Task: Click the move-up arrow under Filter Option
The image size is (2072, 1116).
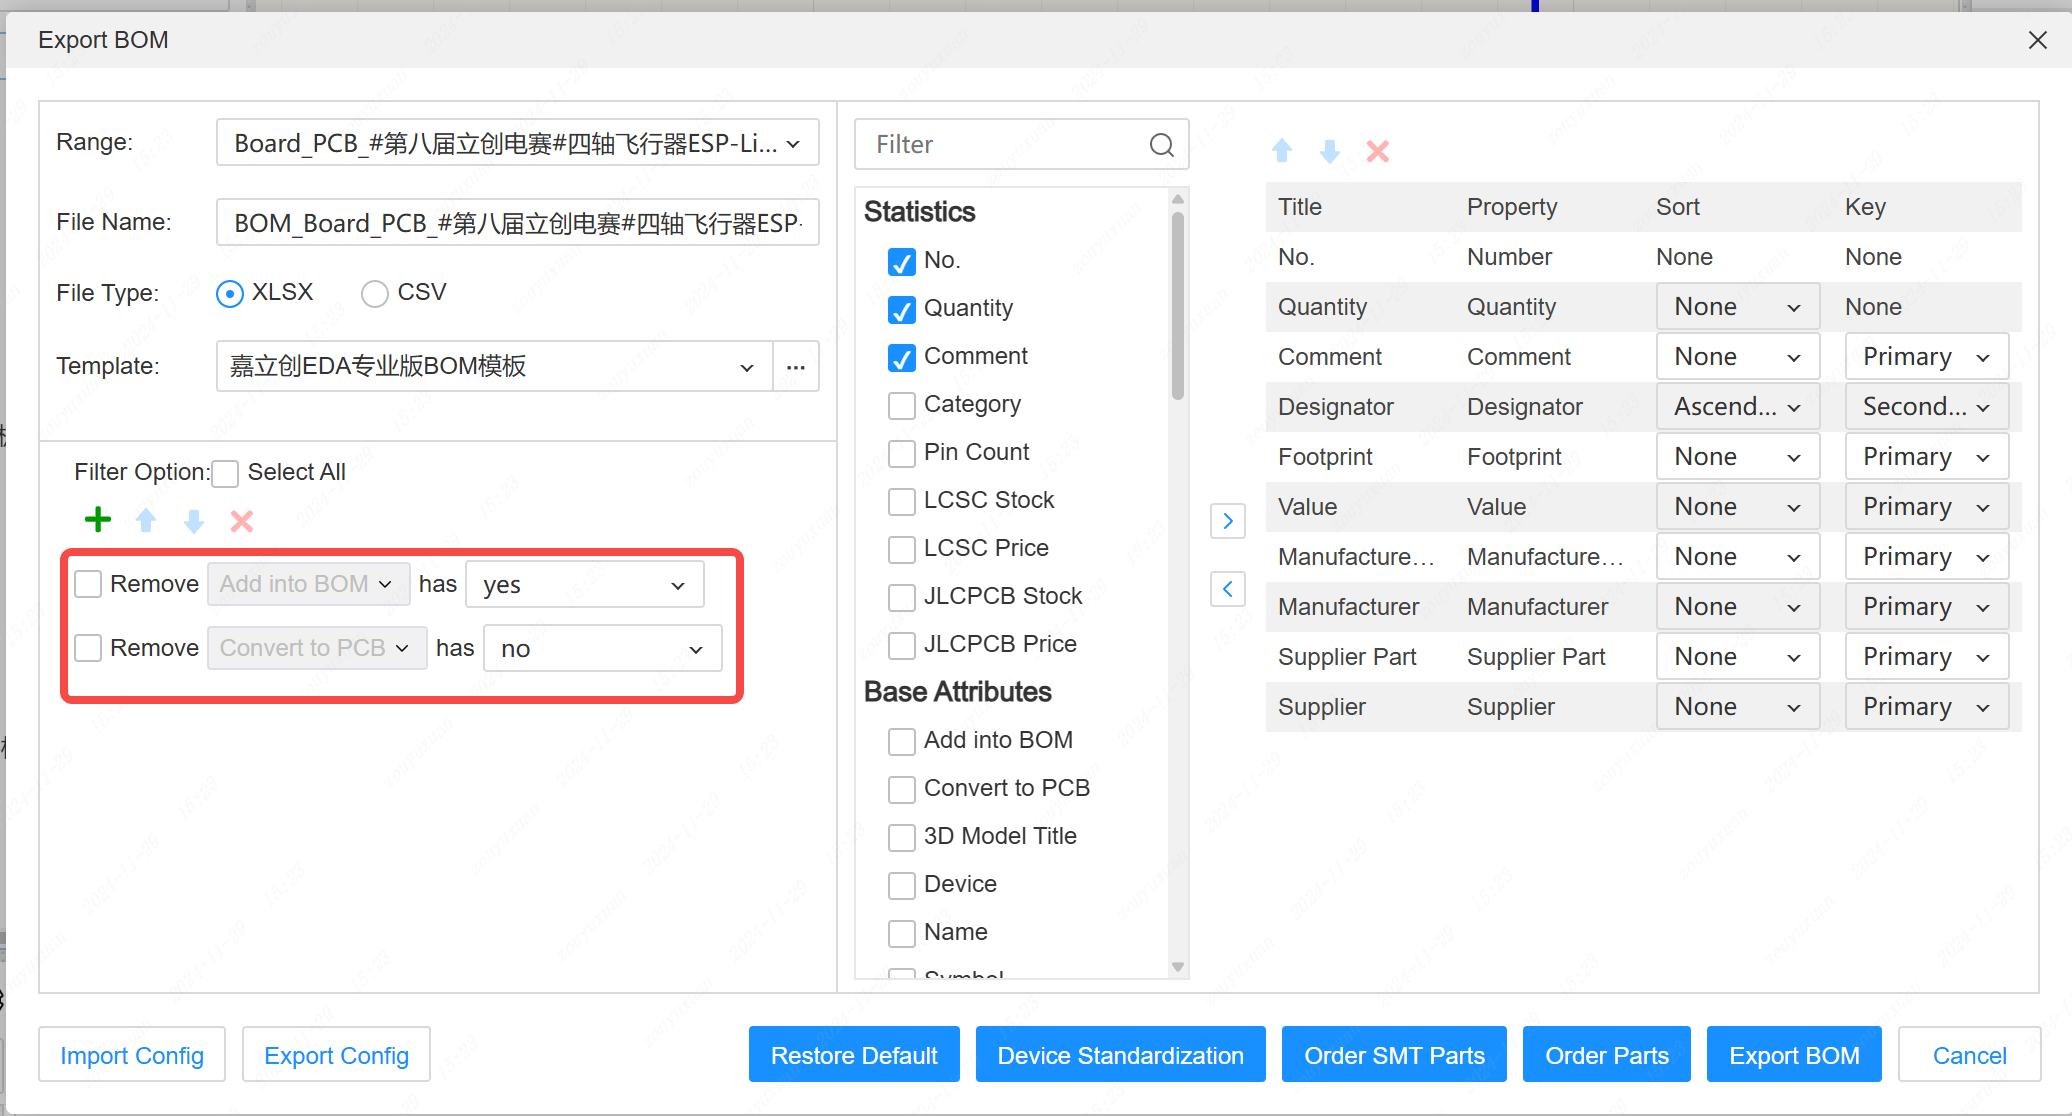Action: point(146,520)
